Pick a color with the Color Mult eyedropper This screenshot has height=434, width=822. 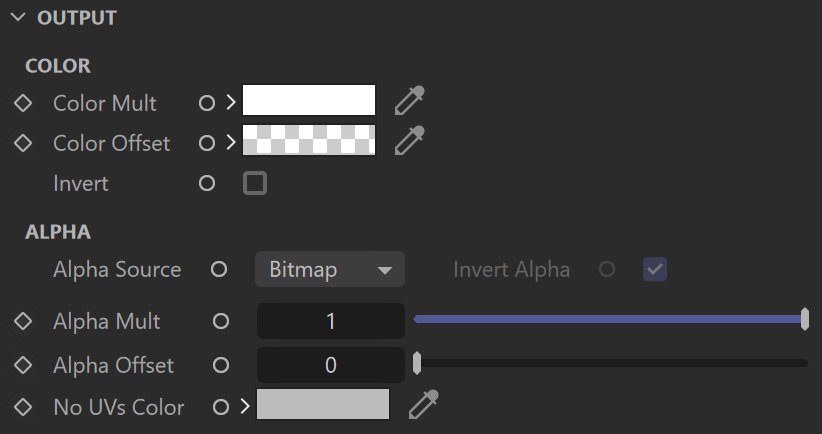point(409,101)
